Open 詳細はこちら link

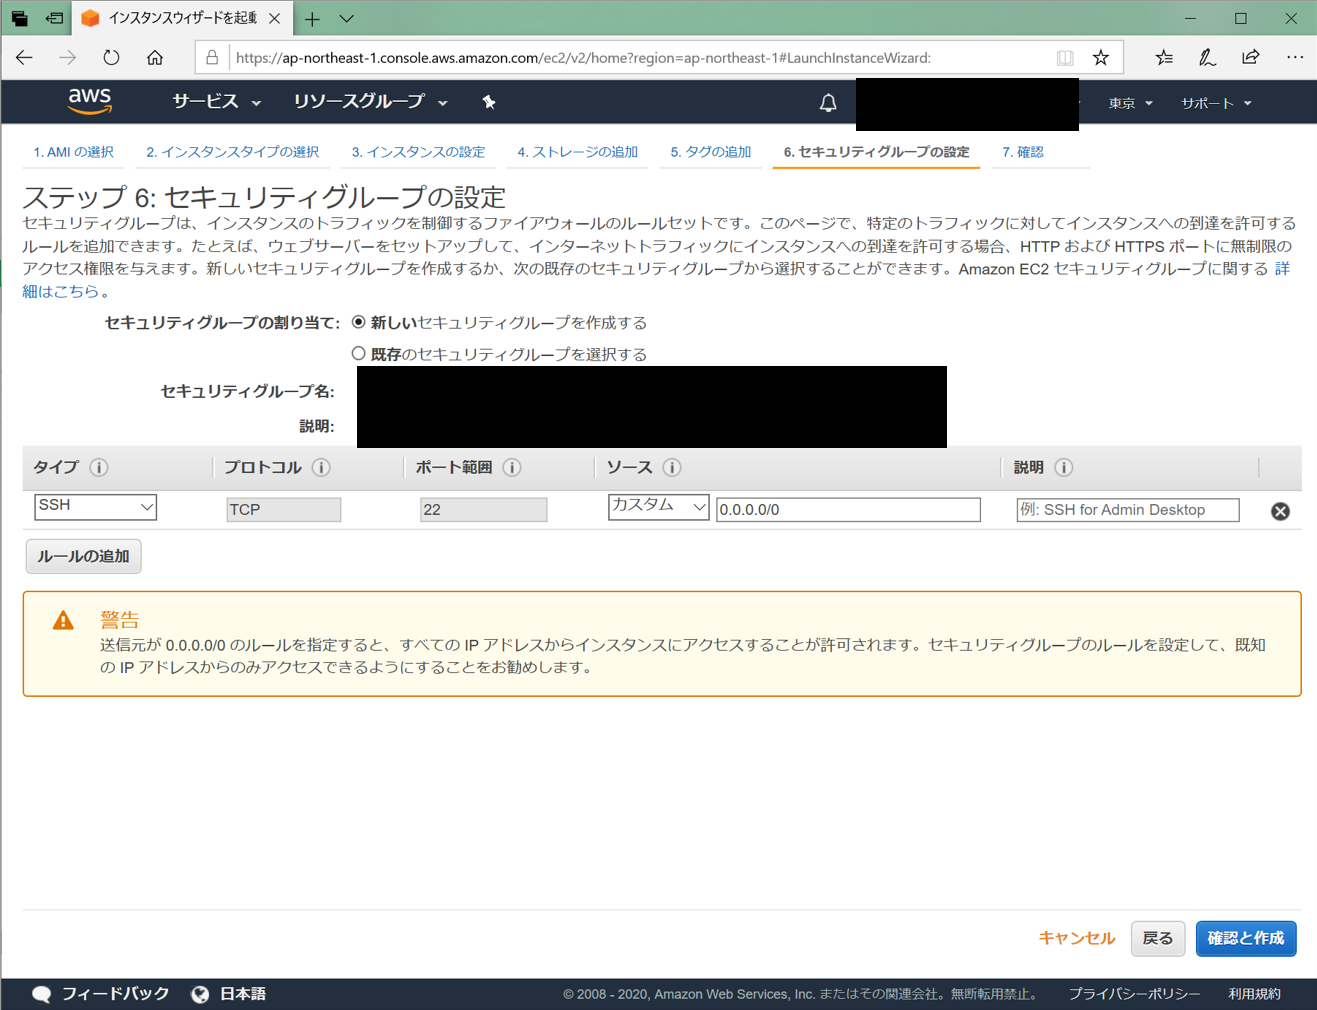pos(61,291)
